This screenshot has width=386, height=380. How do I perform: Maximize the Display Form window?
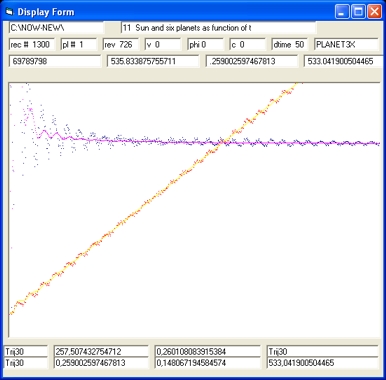[358, 12]
